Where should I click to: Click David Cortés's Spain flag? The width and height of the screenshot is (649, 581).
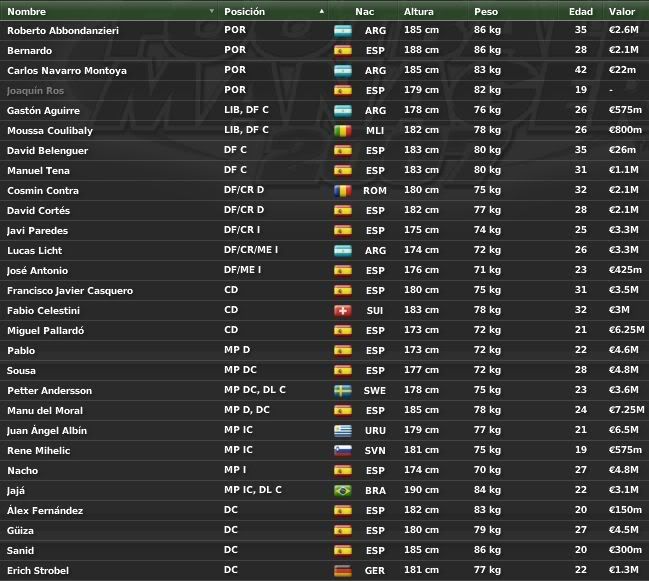343,211
